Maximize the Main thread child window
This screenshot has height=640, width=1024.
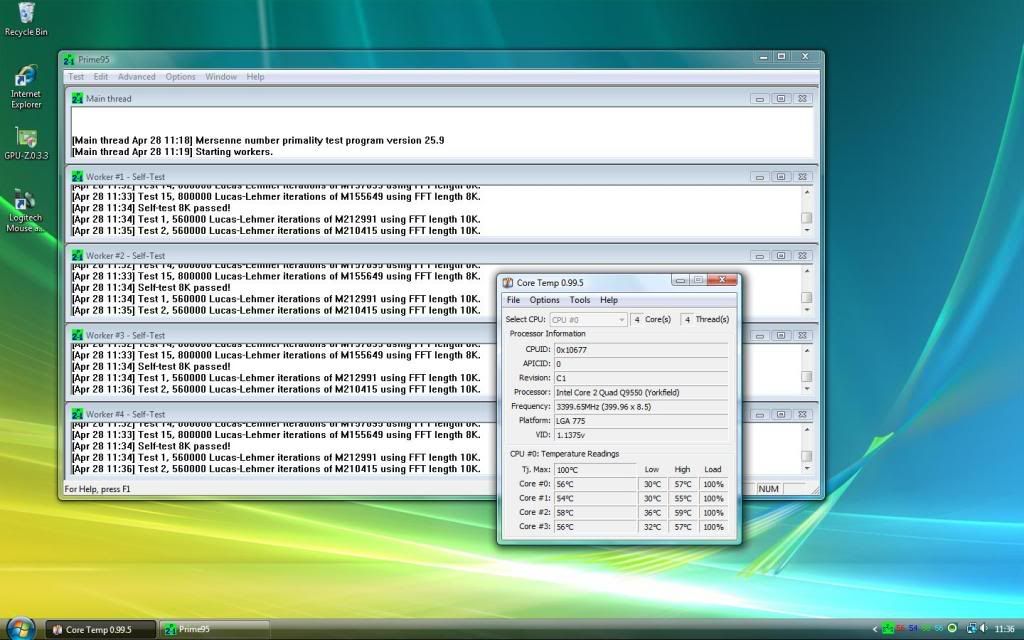point(780,99)
